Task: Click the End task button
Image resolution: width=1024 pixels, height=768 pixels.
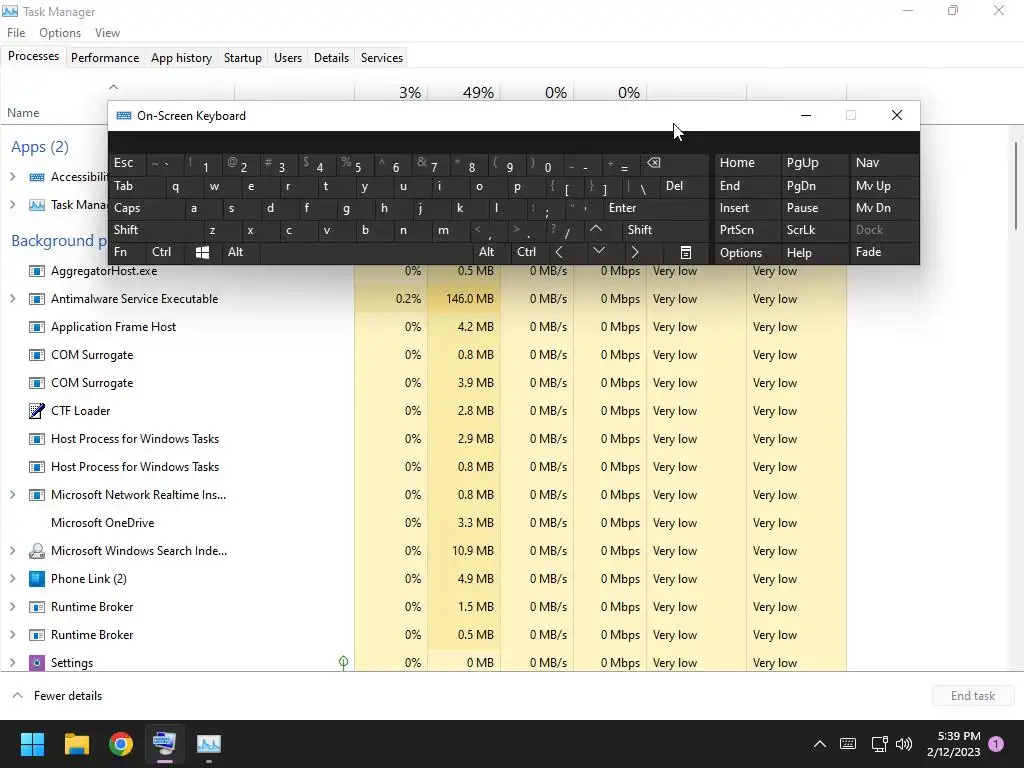Action: (x=972, y=696)
